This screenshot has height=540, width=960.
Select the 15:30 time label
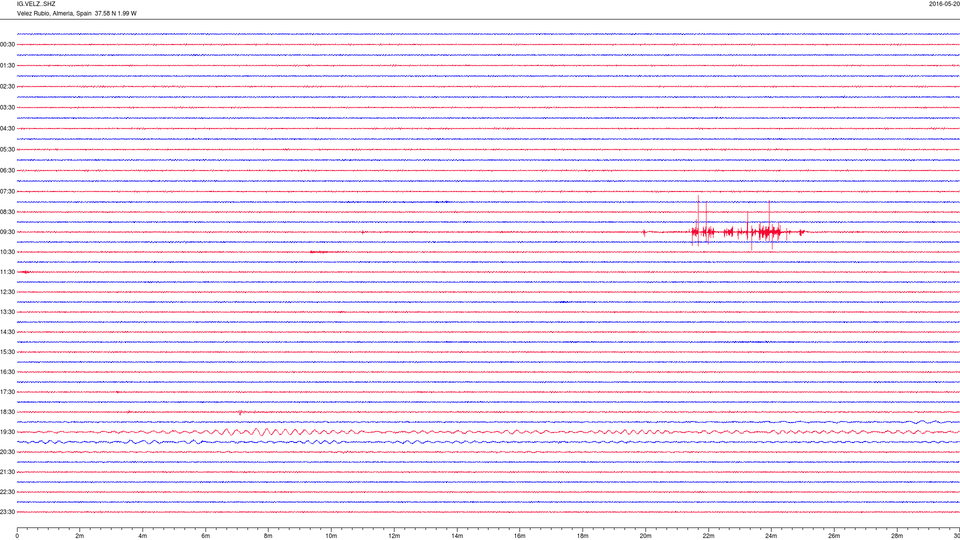click(x=7, y=352)
